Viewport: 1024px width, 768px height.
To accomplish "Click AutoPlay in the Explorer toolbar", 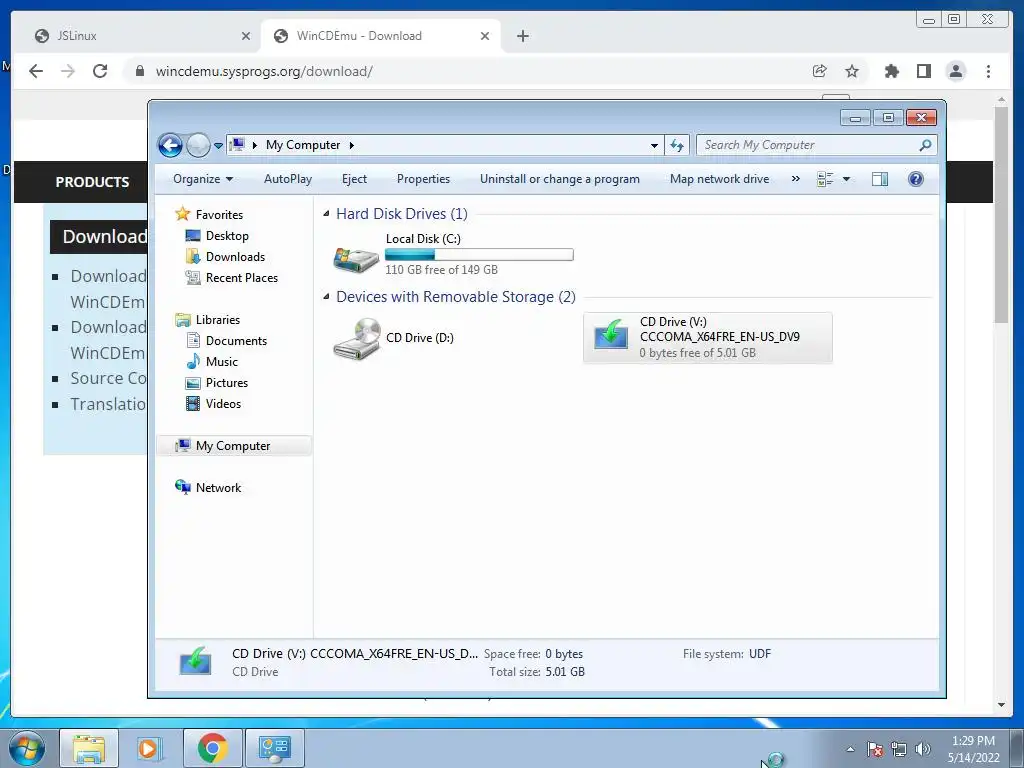I will [x=287, y=179].
